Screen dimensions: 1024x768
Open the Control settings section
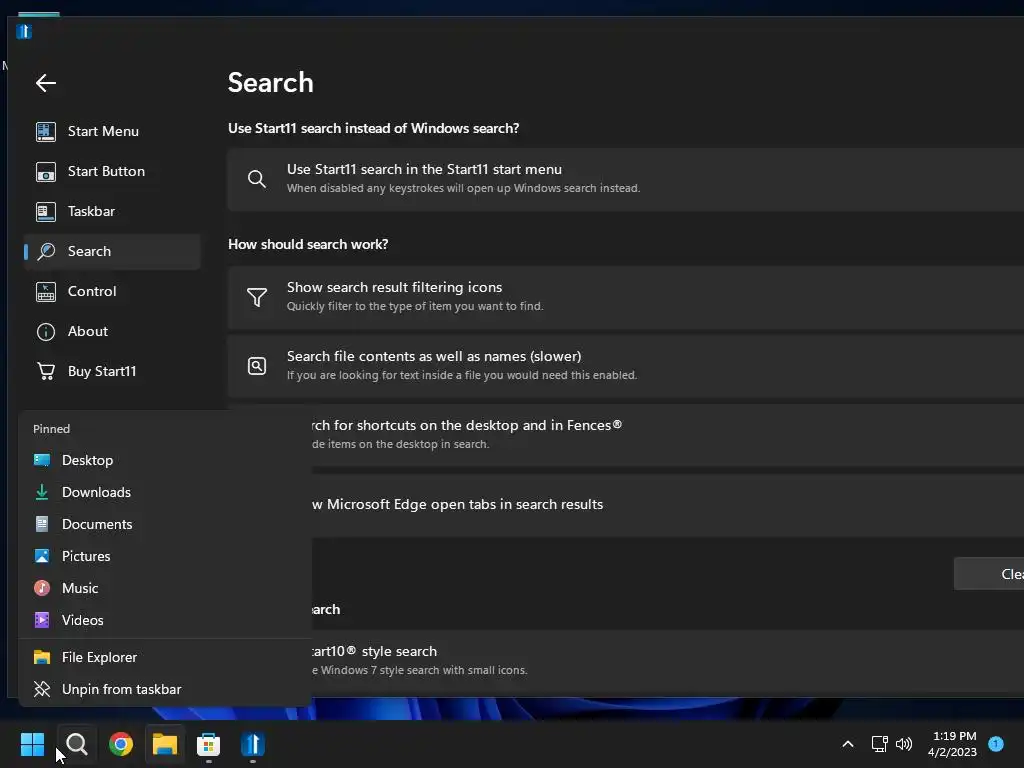(x=112, y=291)
